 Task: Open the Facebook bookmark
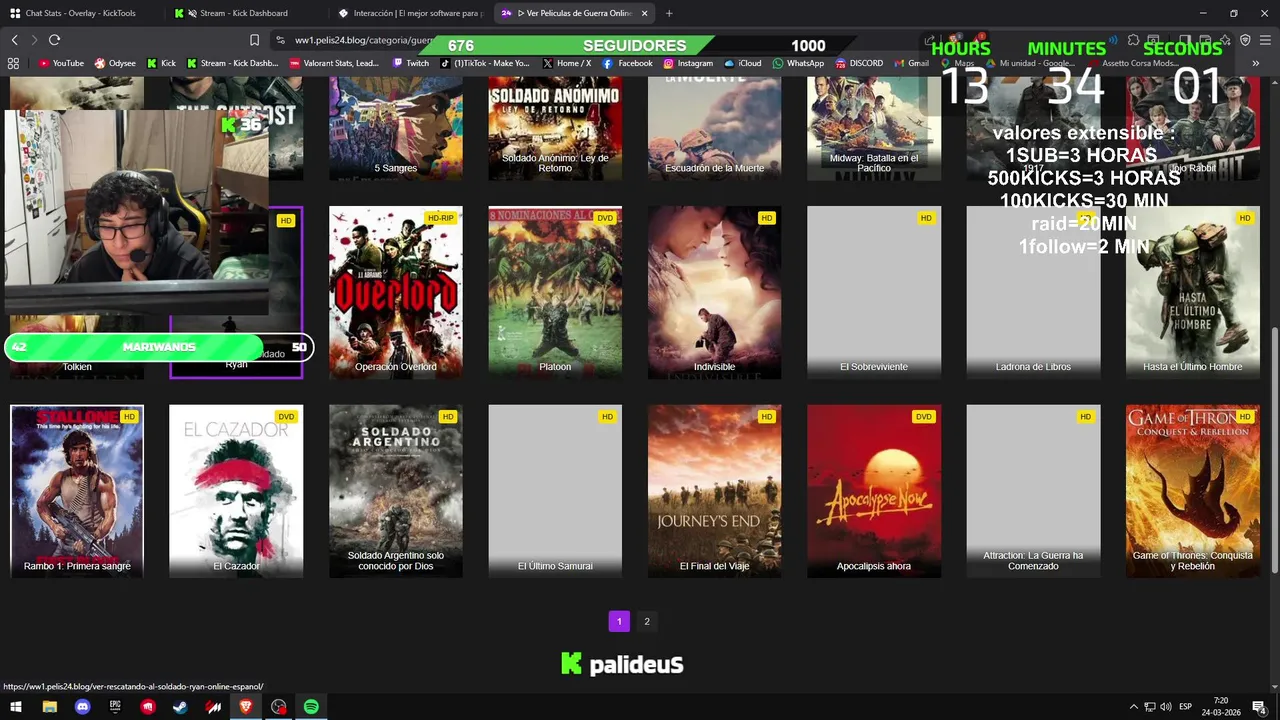[627, 63]
